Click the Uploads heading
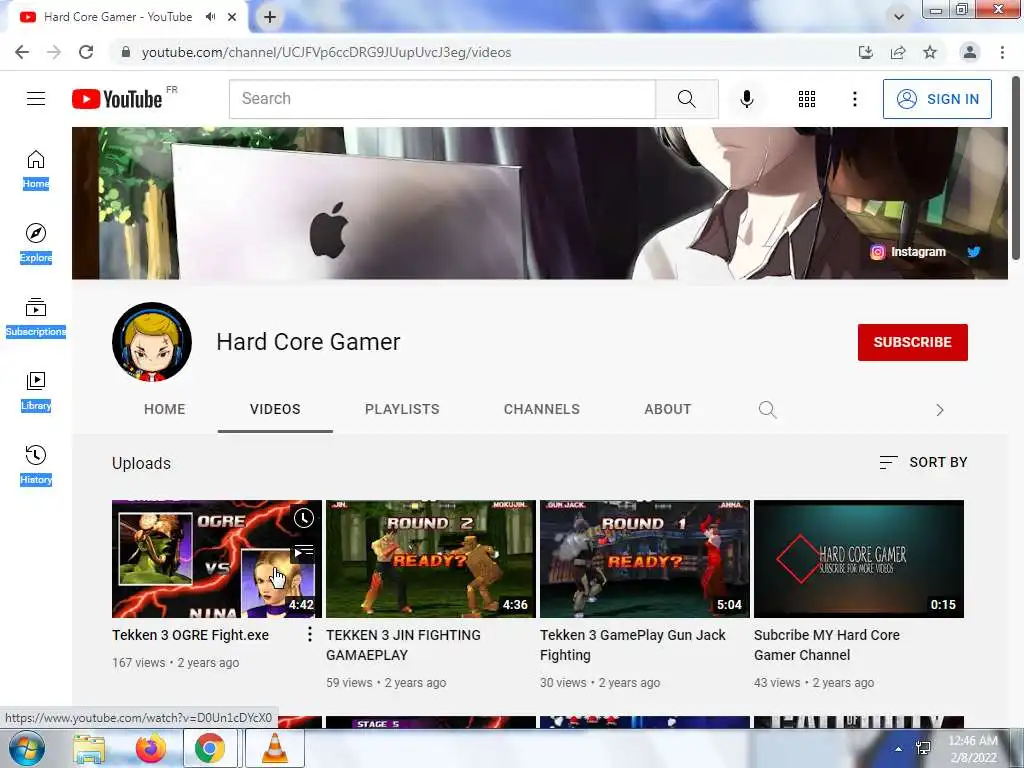This screenshot has width=1024, height=768. pos(141,463)
